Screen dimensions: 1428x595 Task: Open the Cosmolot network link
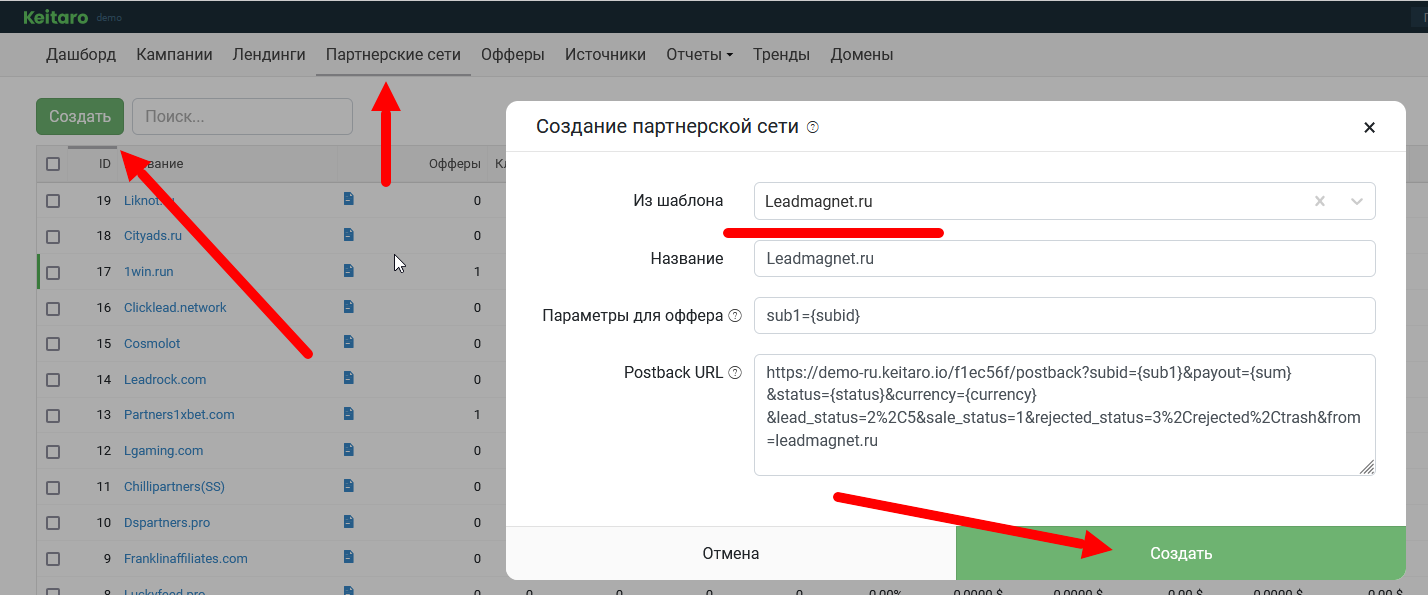152,344
